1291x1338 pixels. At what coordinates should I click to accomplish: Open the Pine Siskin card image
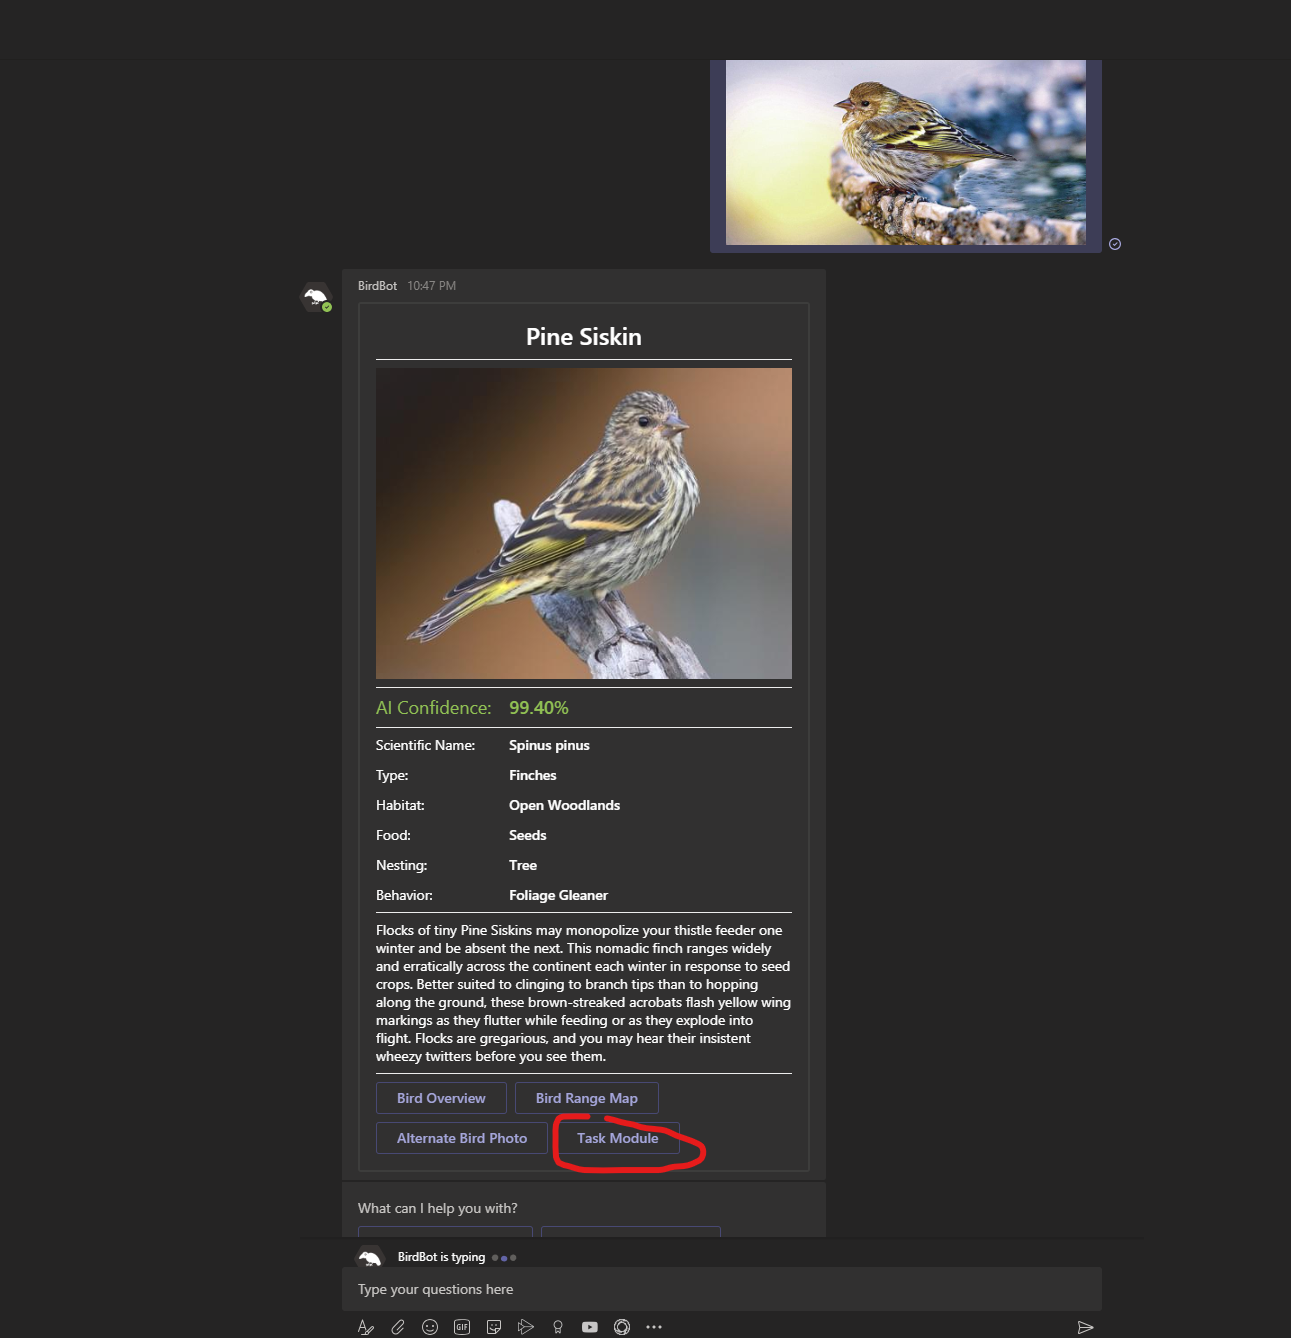(584, 523)
